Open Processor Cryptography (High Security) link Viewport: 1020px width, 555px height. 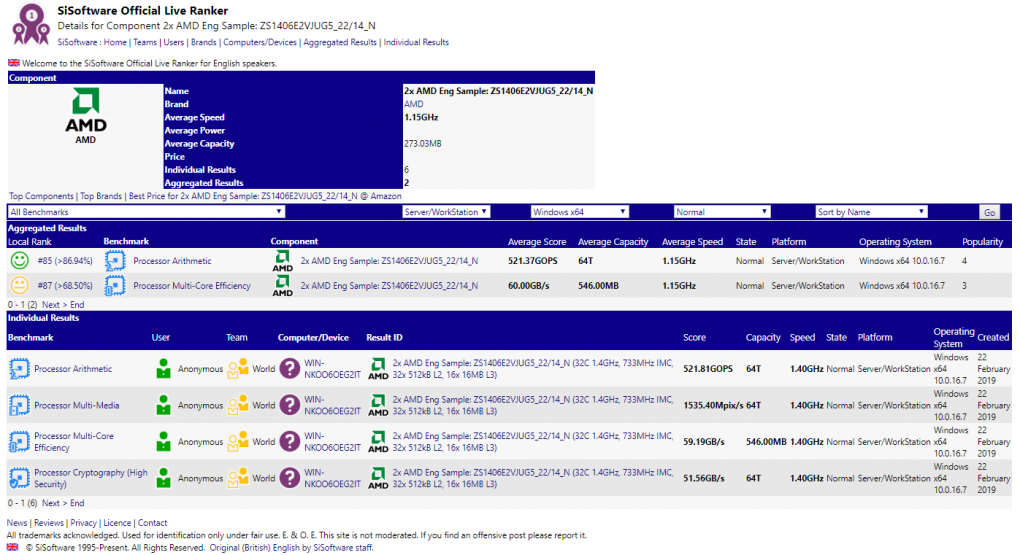(91, 478)
